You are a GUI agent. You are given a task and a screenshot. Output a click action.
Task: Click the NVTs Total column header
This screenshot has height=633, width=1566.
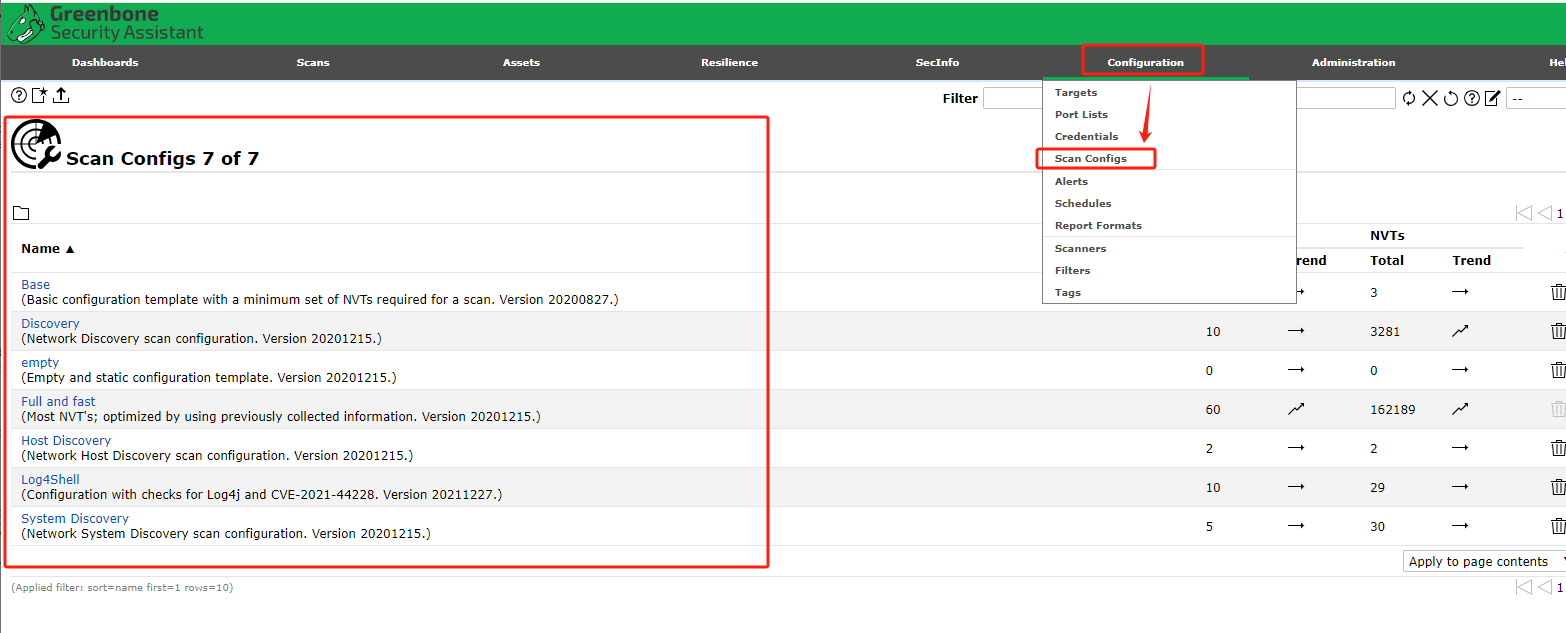[1387, 260]
